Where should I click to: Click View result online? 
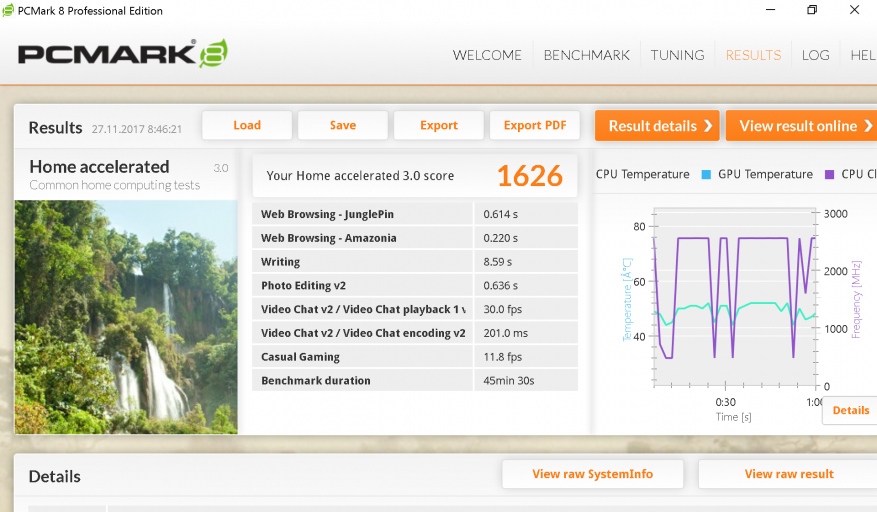tap(801, 126)
